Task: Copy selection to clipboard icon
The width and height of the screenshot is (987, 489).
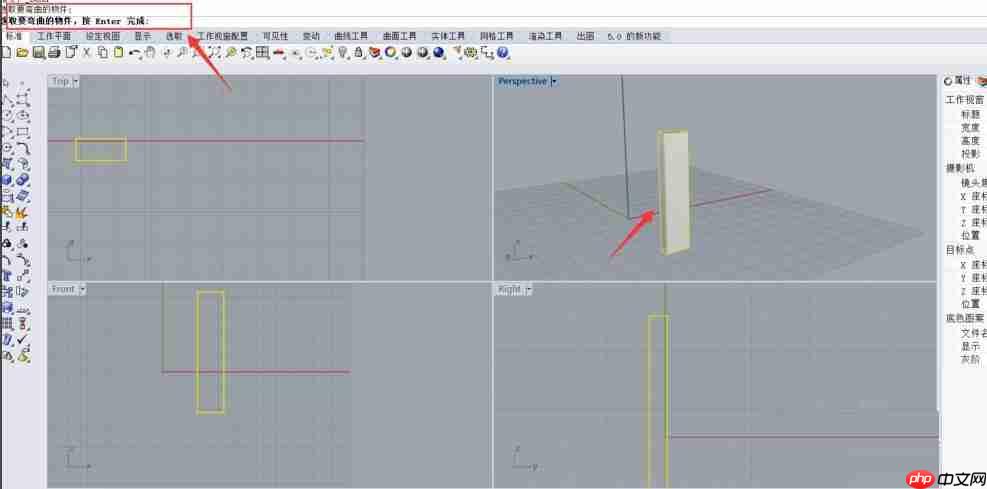Action: coord(103,52)
